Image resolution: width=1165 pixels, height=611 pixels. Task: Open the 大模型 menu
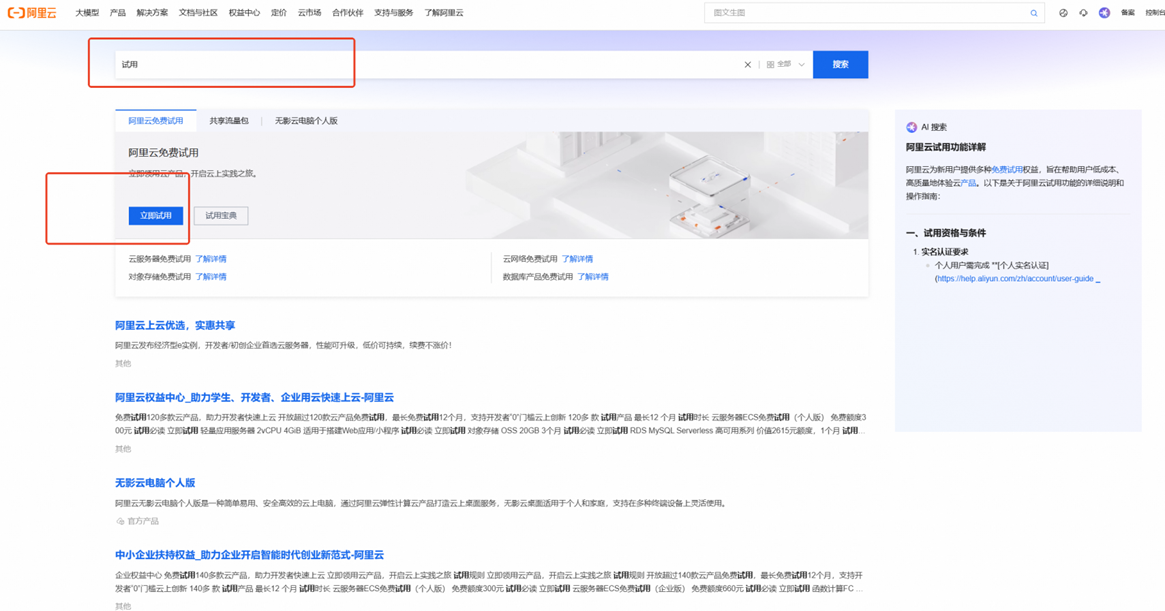[x=87, y=13]
